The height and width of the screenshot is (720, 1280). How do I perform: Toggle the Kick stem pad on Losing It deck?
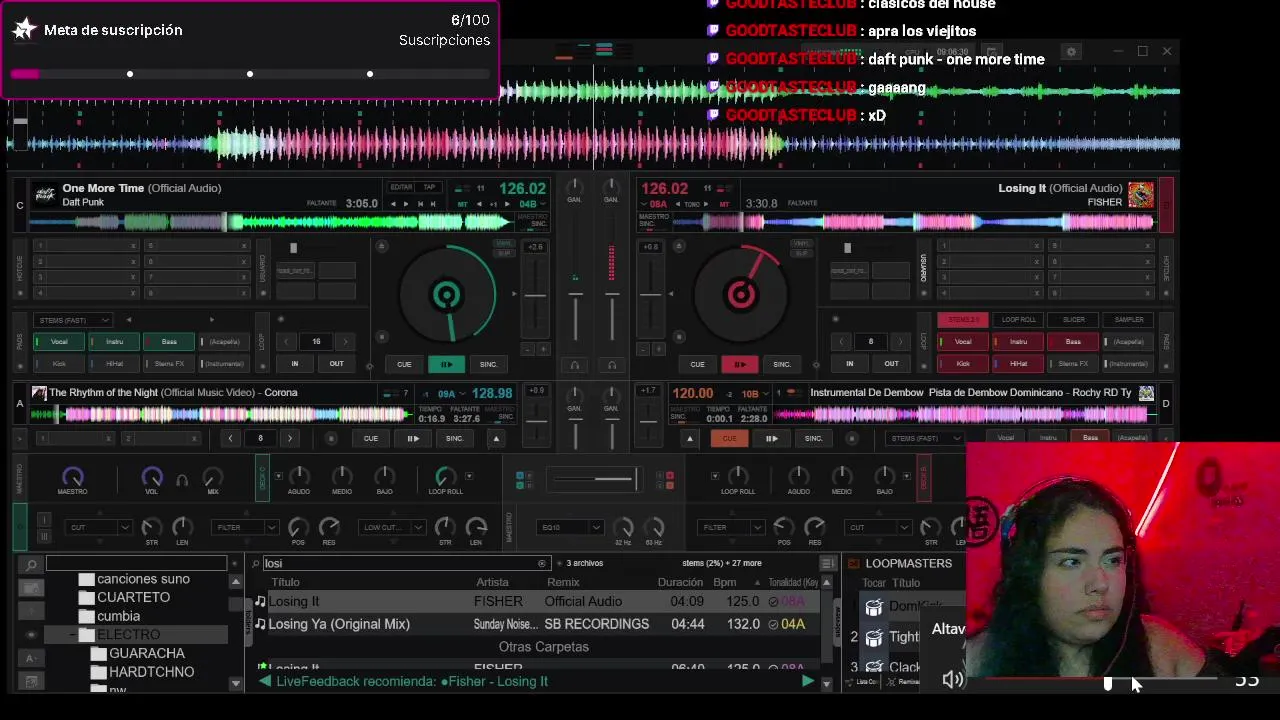[x=963, y=364]
